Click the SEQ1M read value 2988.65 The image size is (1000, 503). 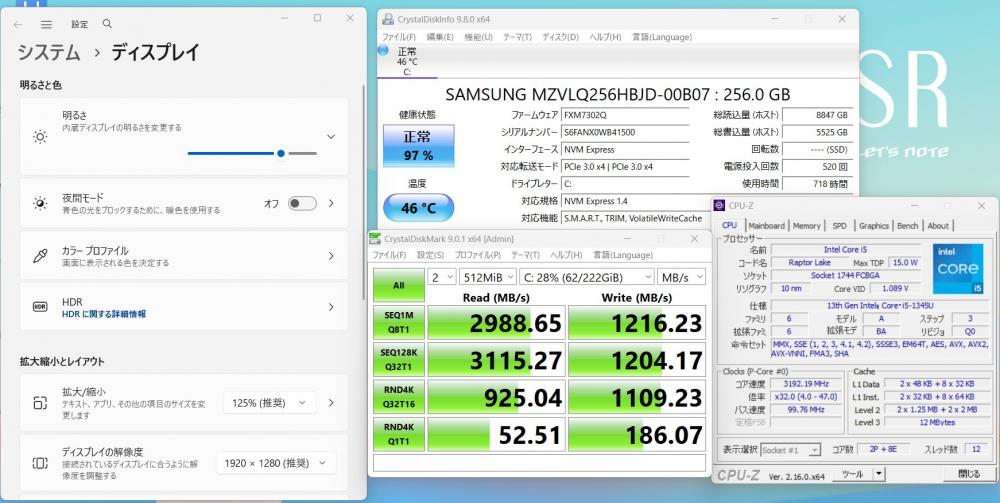pos(496,323)
